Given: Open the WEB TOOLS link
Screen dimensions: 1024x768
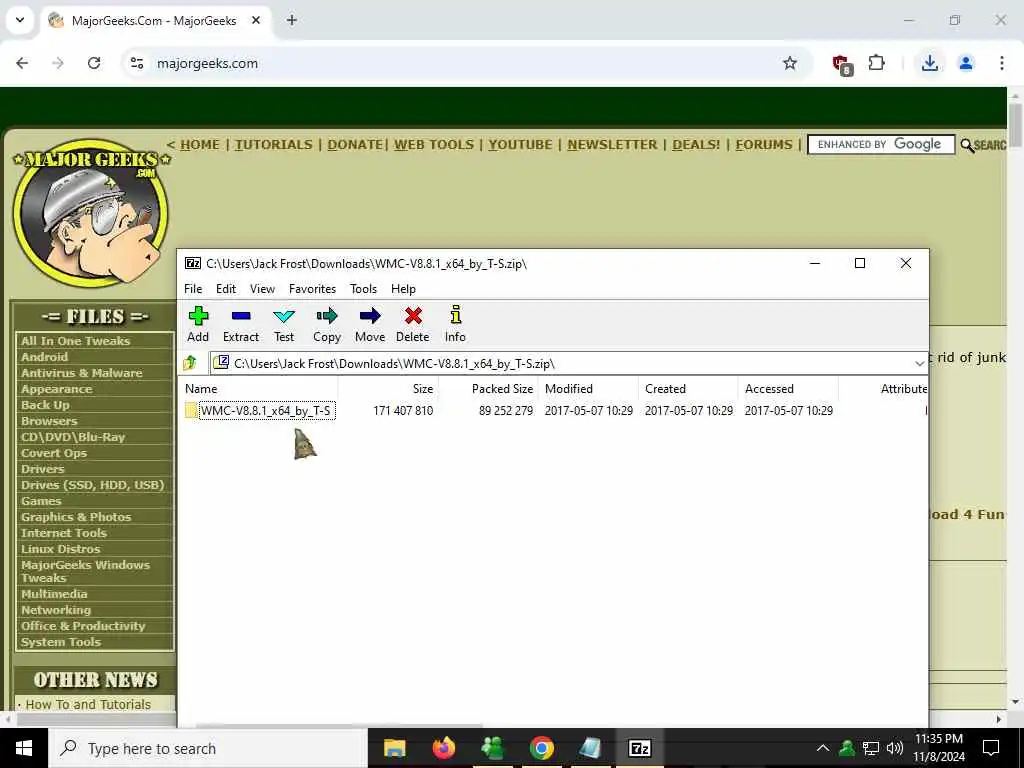Looking at the screenshot, I should coord(434,145).
